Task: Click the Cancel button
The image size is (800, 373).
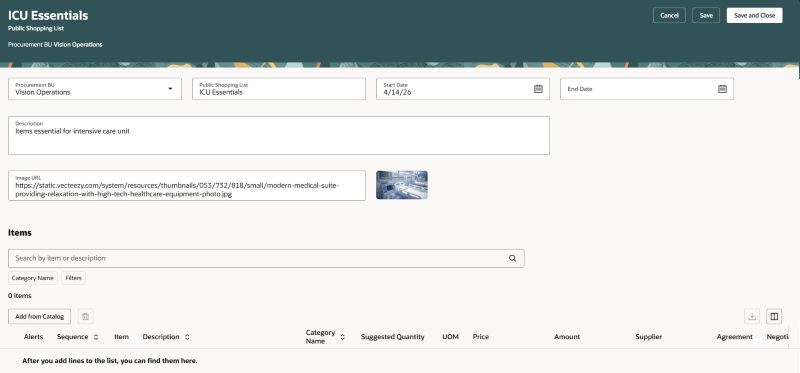Action: tap(669, 15)
